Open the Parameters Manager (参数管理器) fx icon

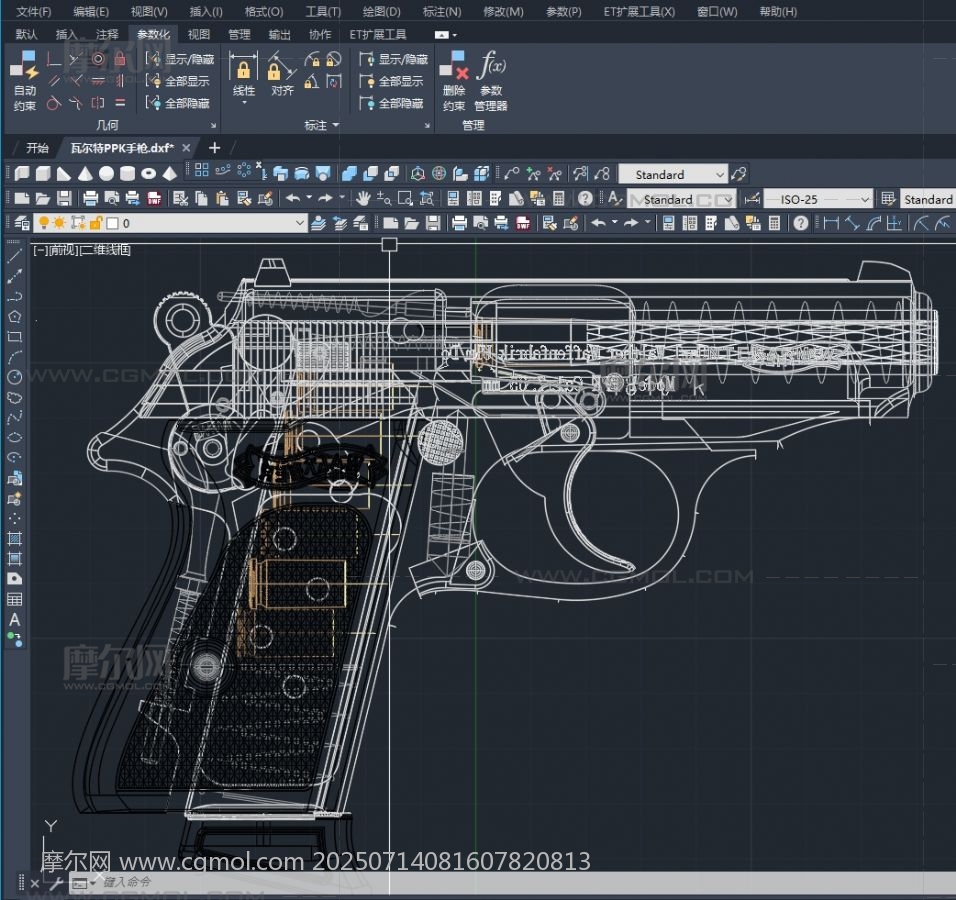pyautogui.click(x=491, y=65)
